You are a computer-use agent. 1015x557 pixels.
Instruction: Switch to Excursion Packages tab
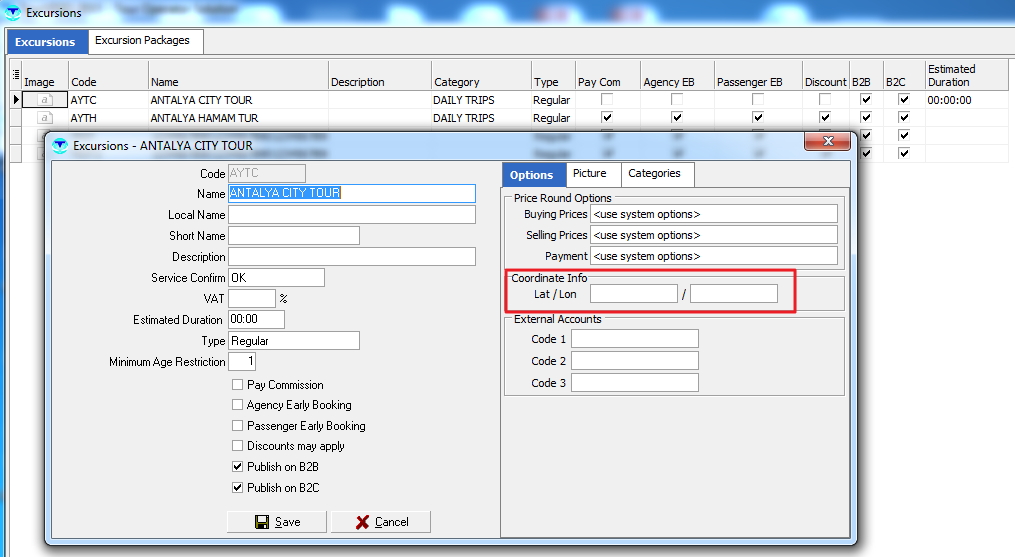(x=142, y=41)
